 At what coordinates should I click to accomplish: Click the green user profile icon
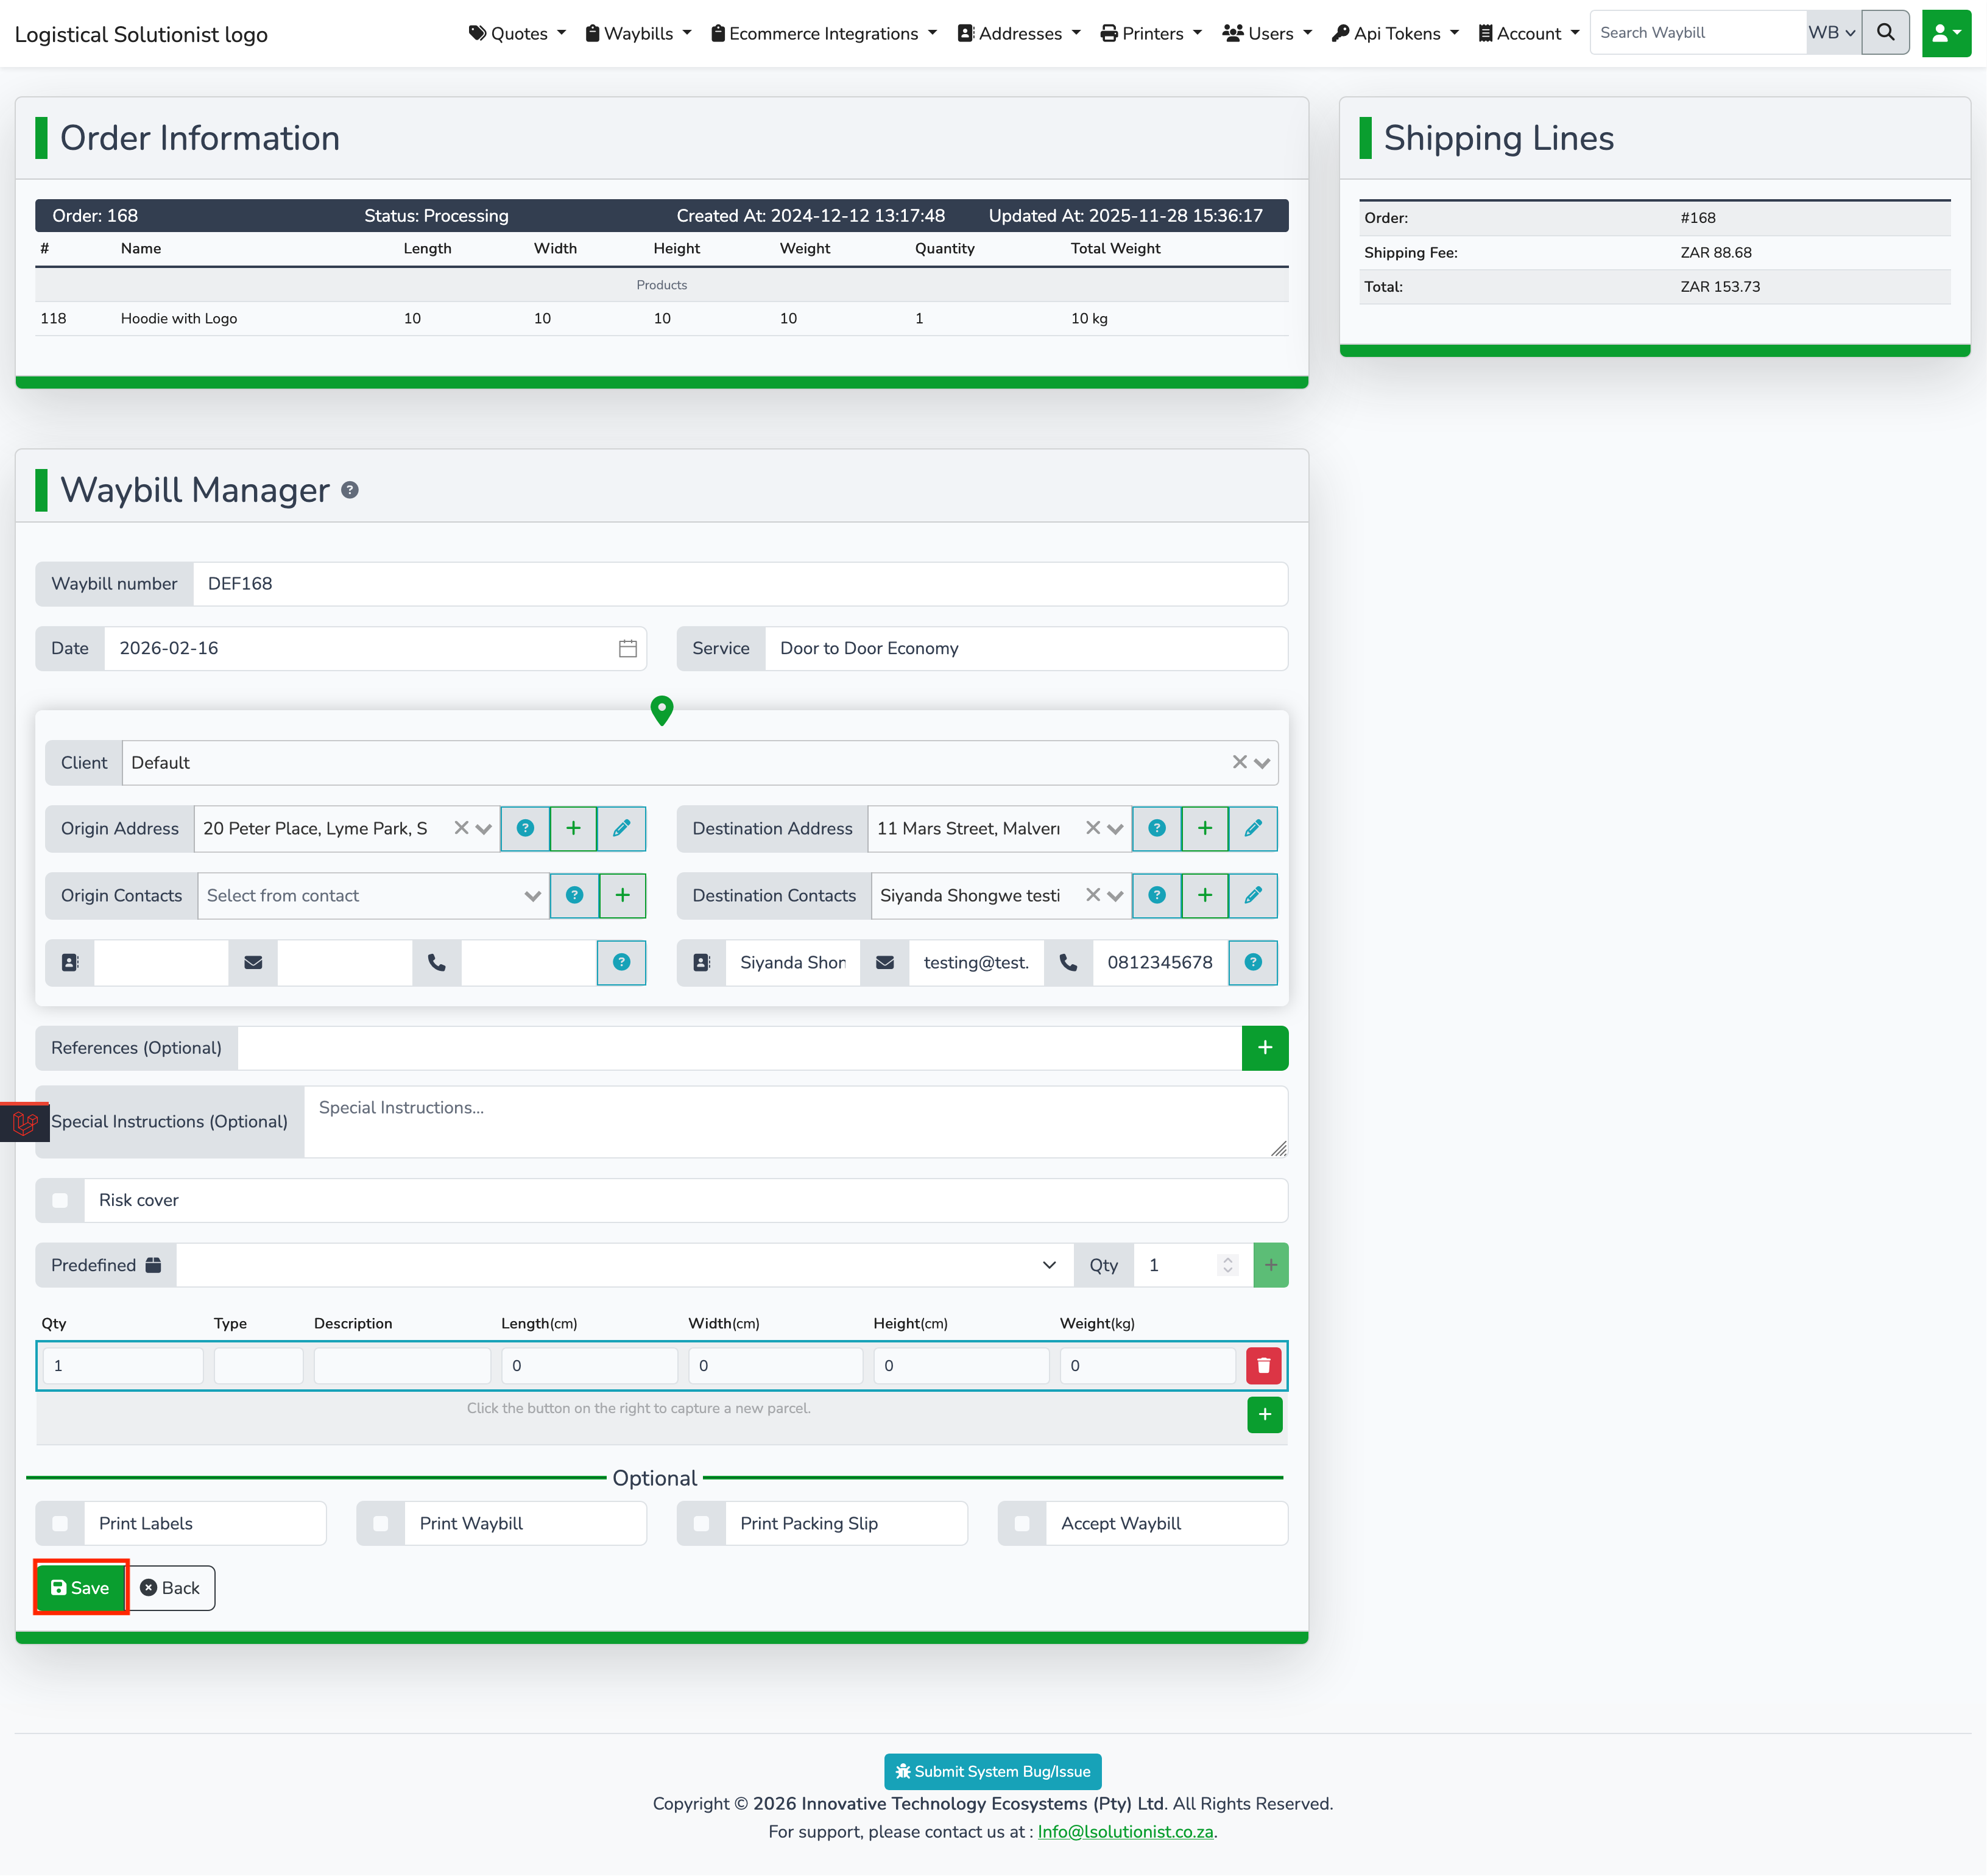point(1945,33)
